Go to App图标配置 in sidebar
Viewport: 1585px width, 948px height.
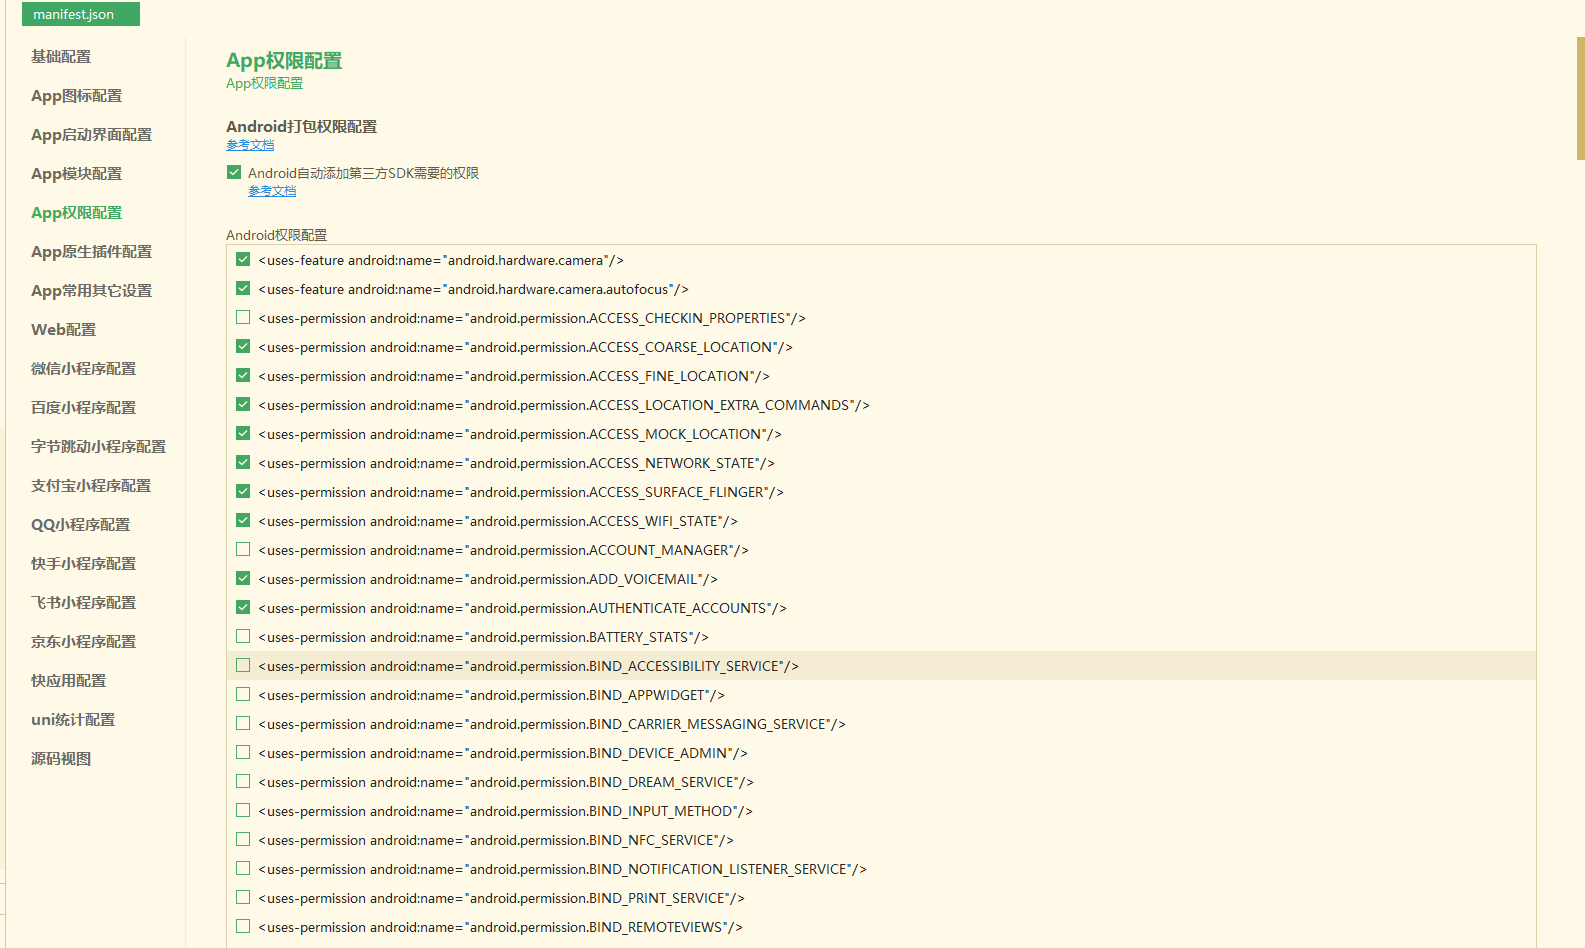[x=76, y=96]
